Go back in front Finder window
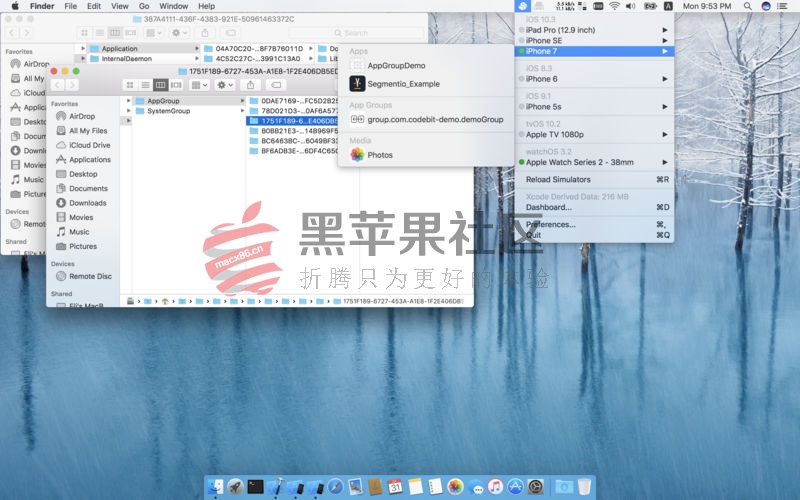 [57, 85]
